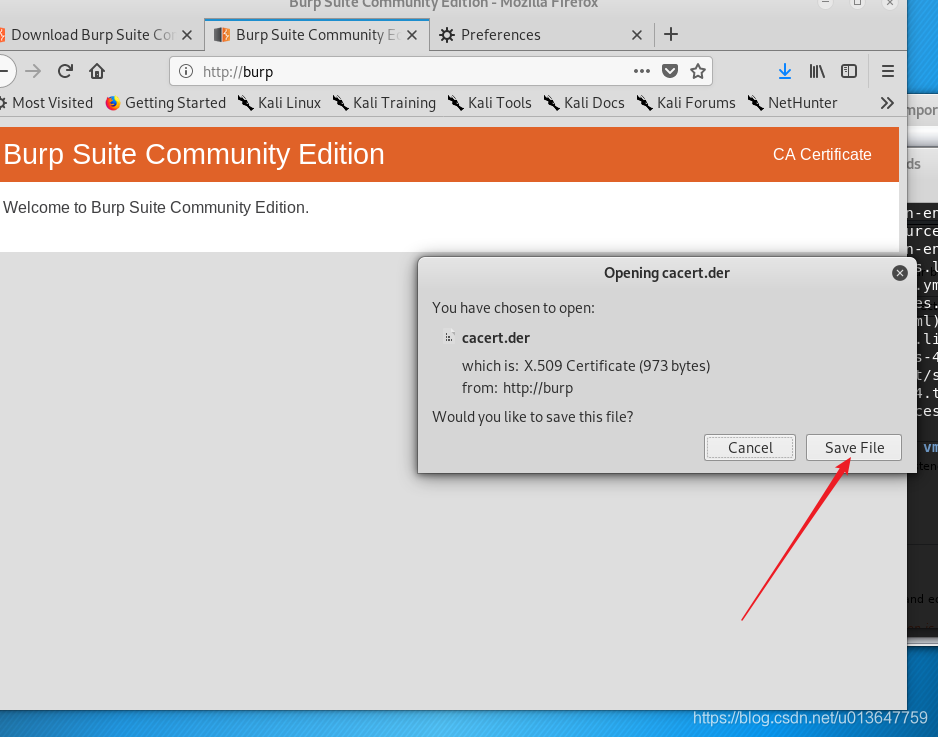Go to the Firefox home page
Screen dimensions: 938x737
pos(97,71)
